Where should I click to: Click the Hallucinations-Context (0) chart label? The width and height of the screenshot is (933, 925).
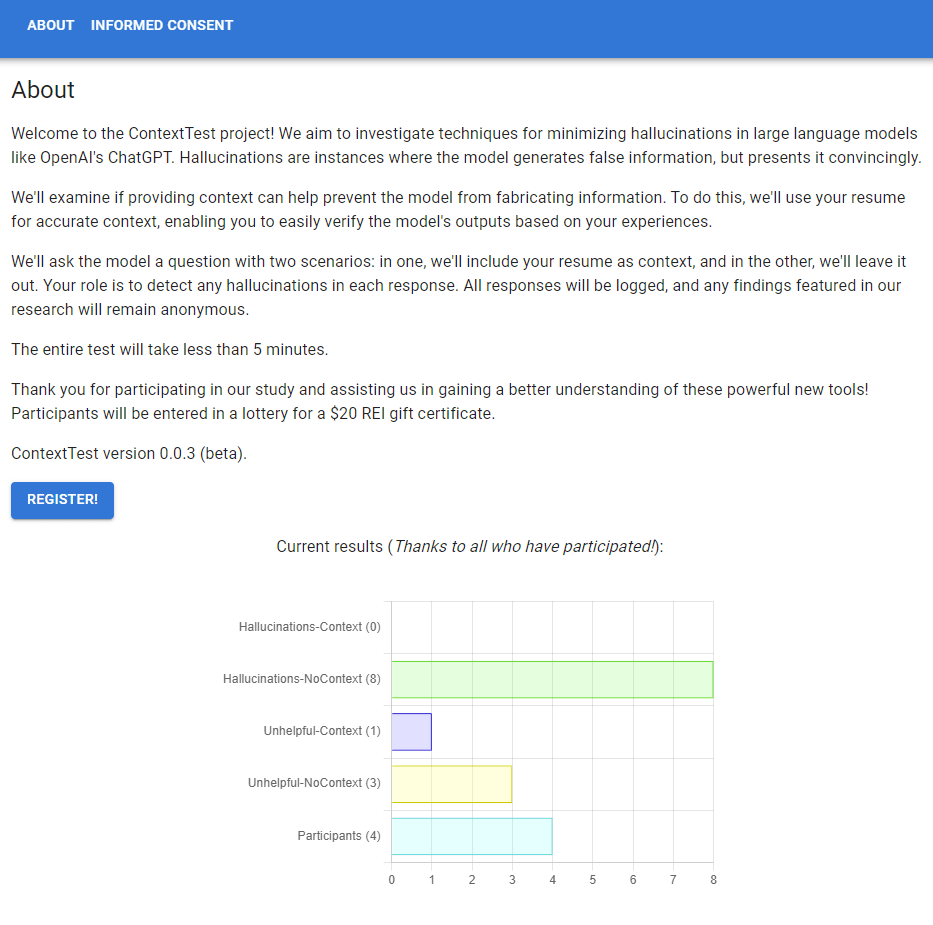click(x=310, y=627)
